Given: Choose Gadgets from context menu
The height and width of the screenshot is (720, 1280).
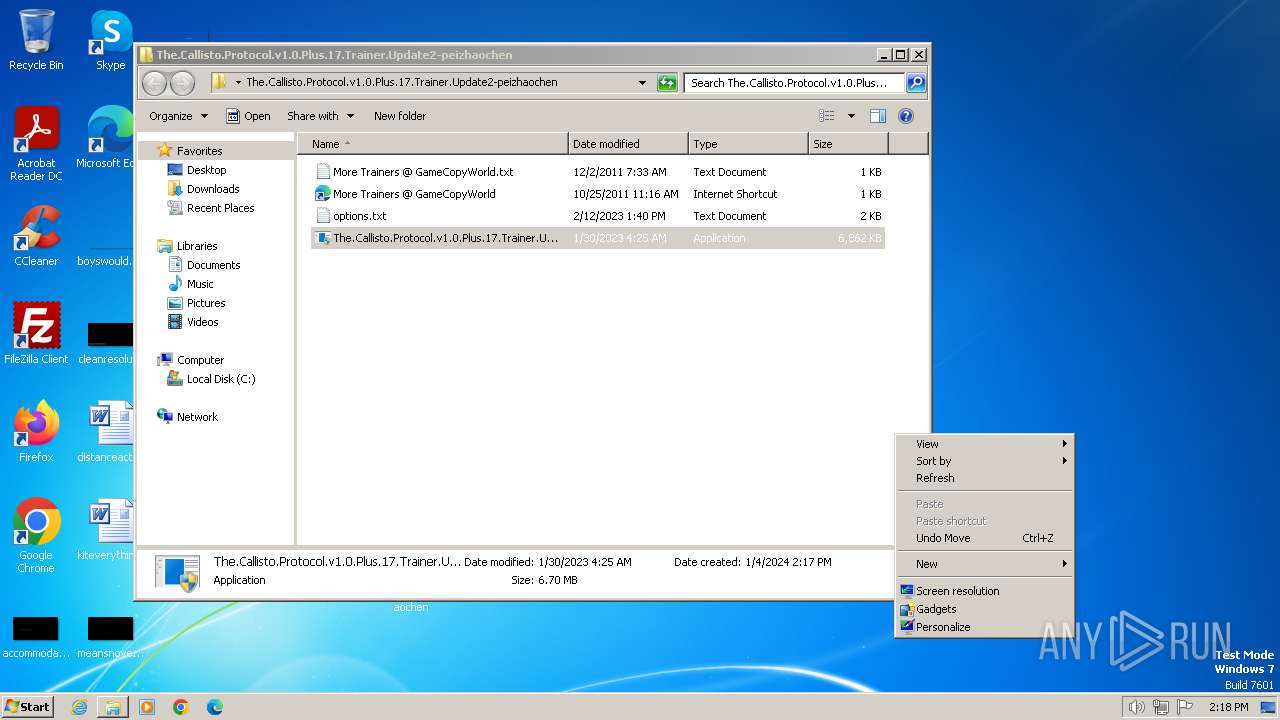Looking at the screenshot, I should click(x=984, y=609).
